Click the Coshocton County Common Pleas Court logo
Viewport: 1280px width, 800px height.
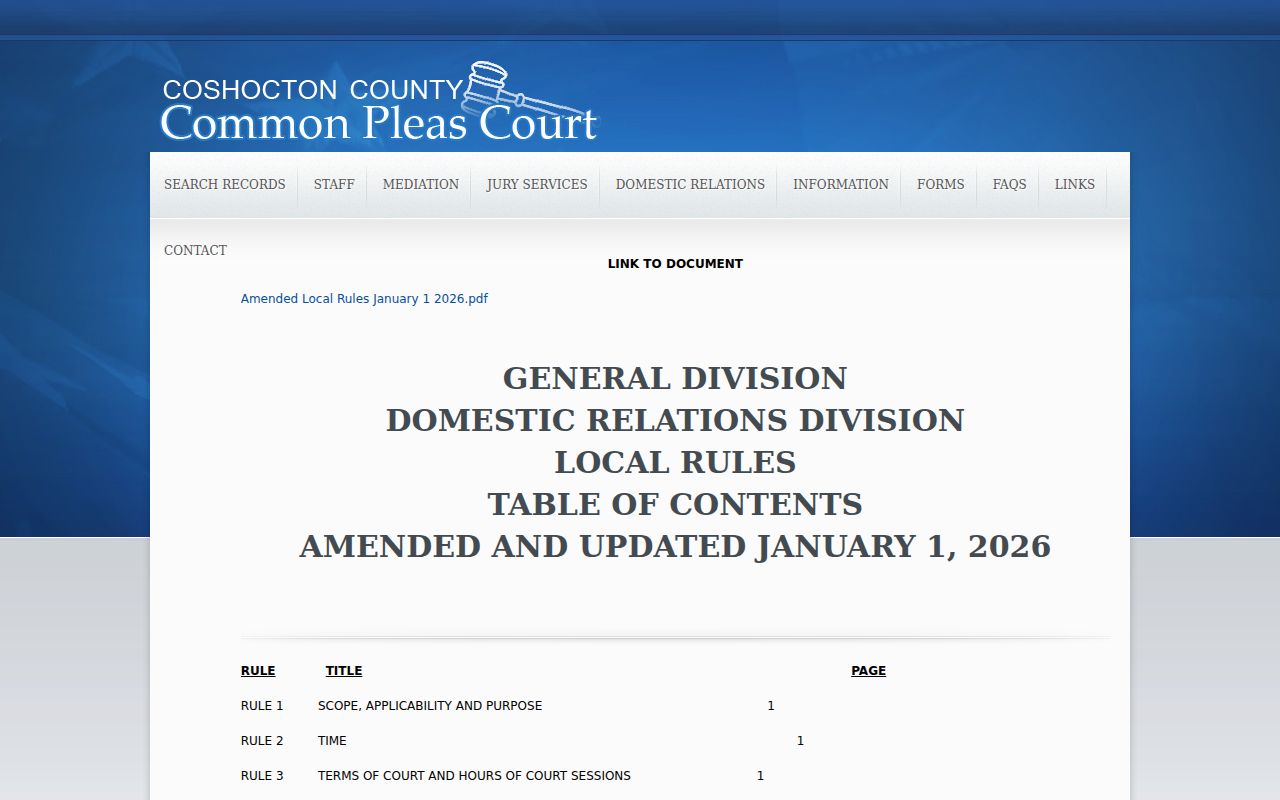click(x=379, y=102)
